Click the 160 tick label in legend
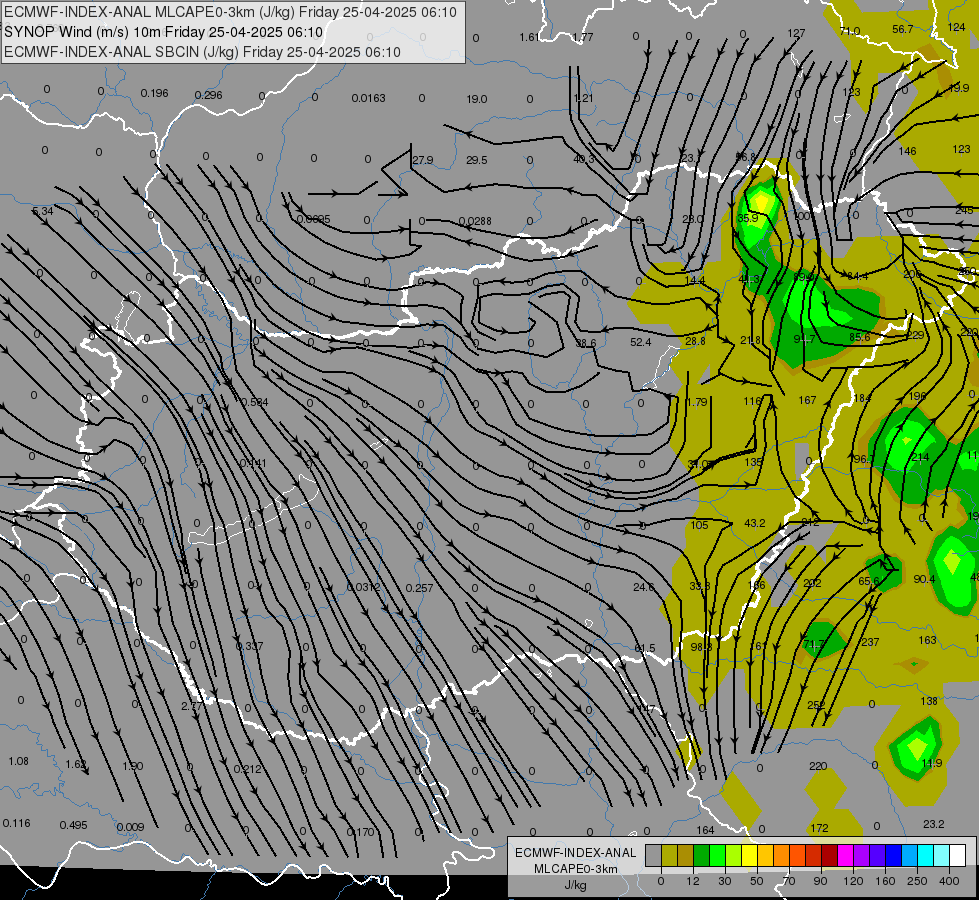Viewport: 979px width, 900px height. pyautogui.click(x=885, y=881)
